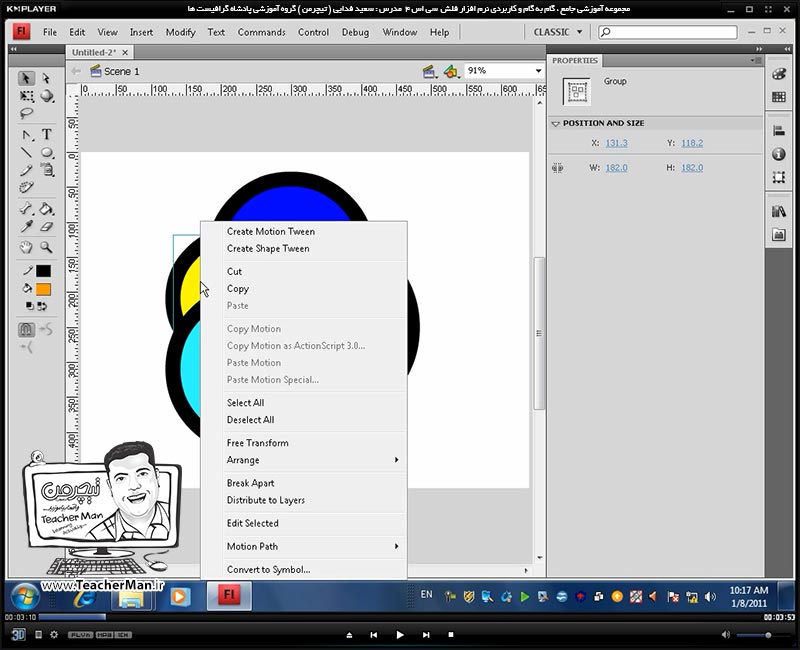Open the Windows Start orb

pyautogui.click(x=23, y=597)
